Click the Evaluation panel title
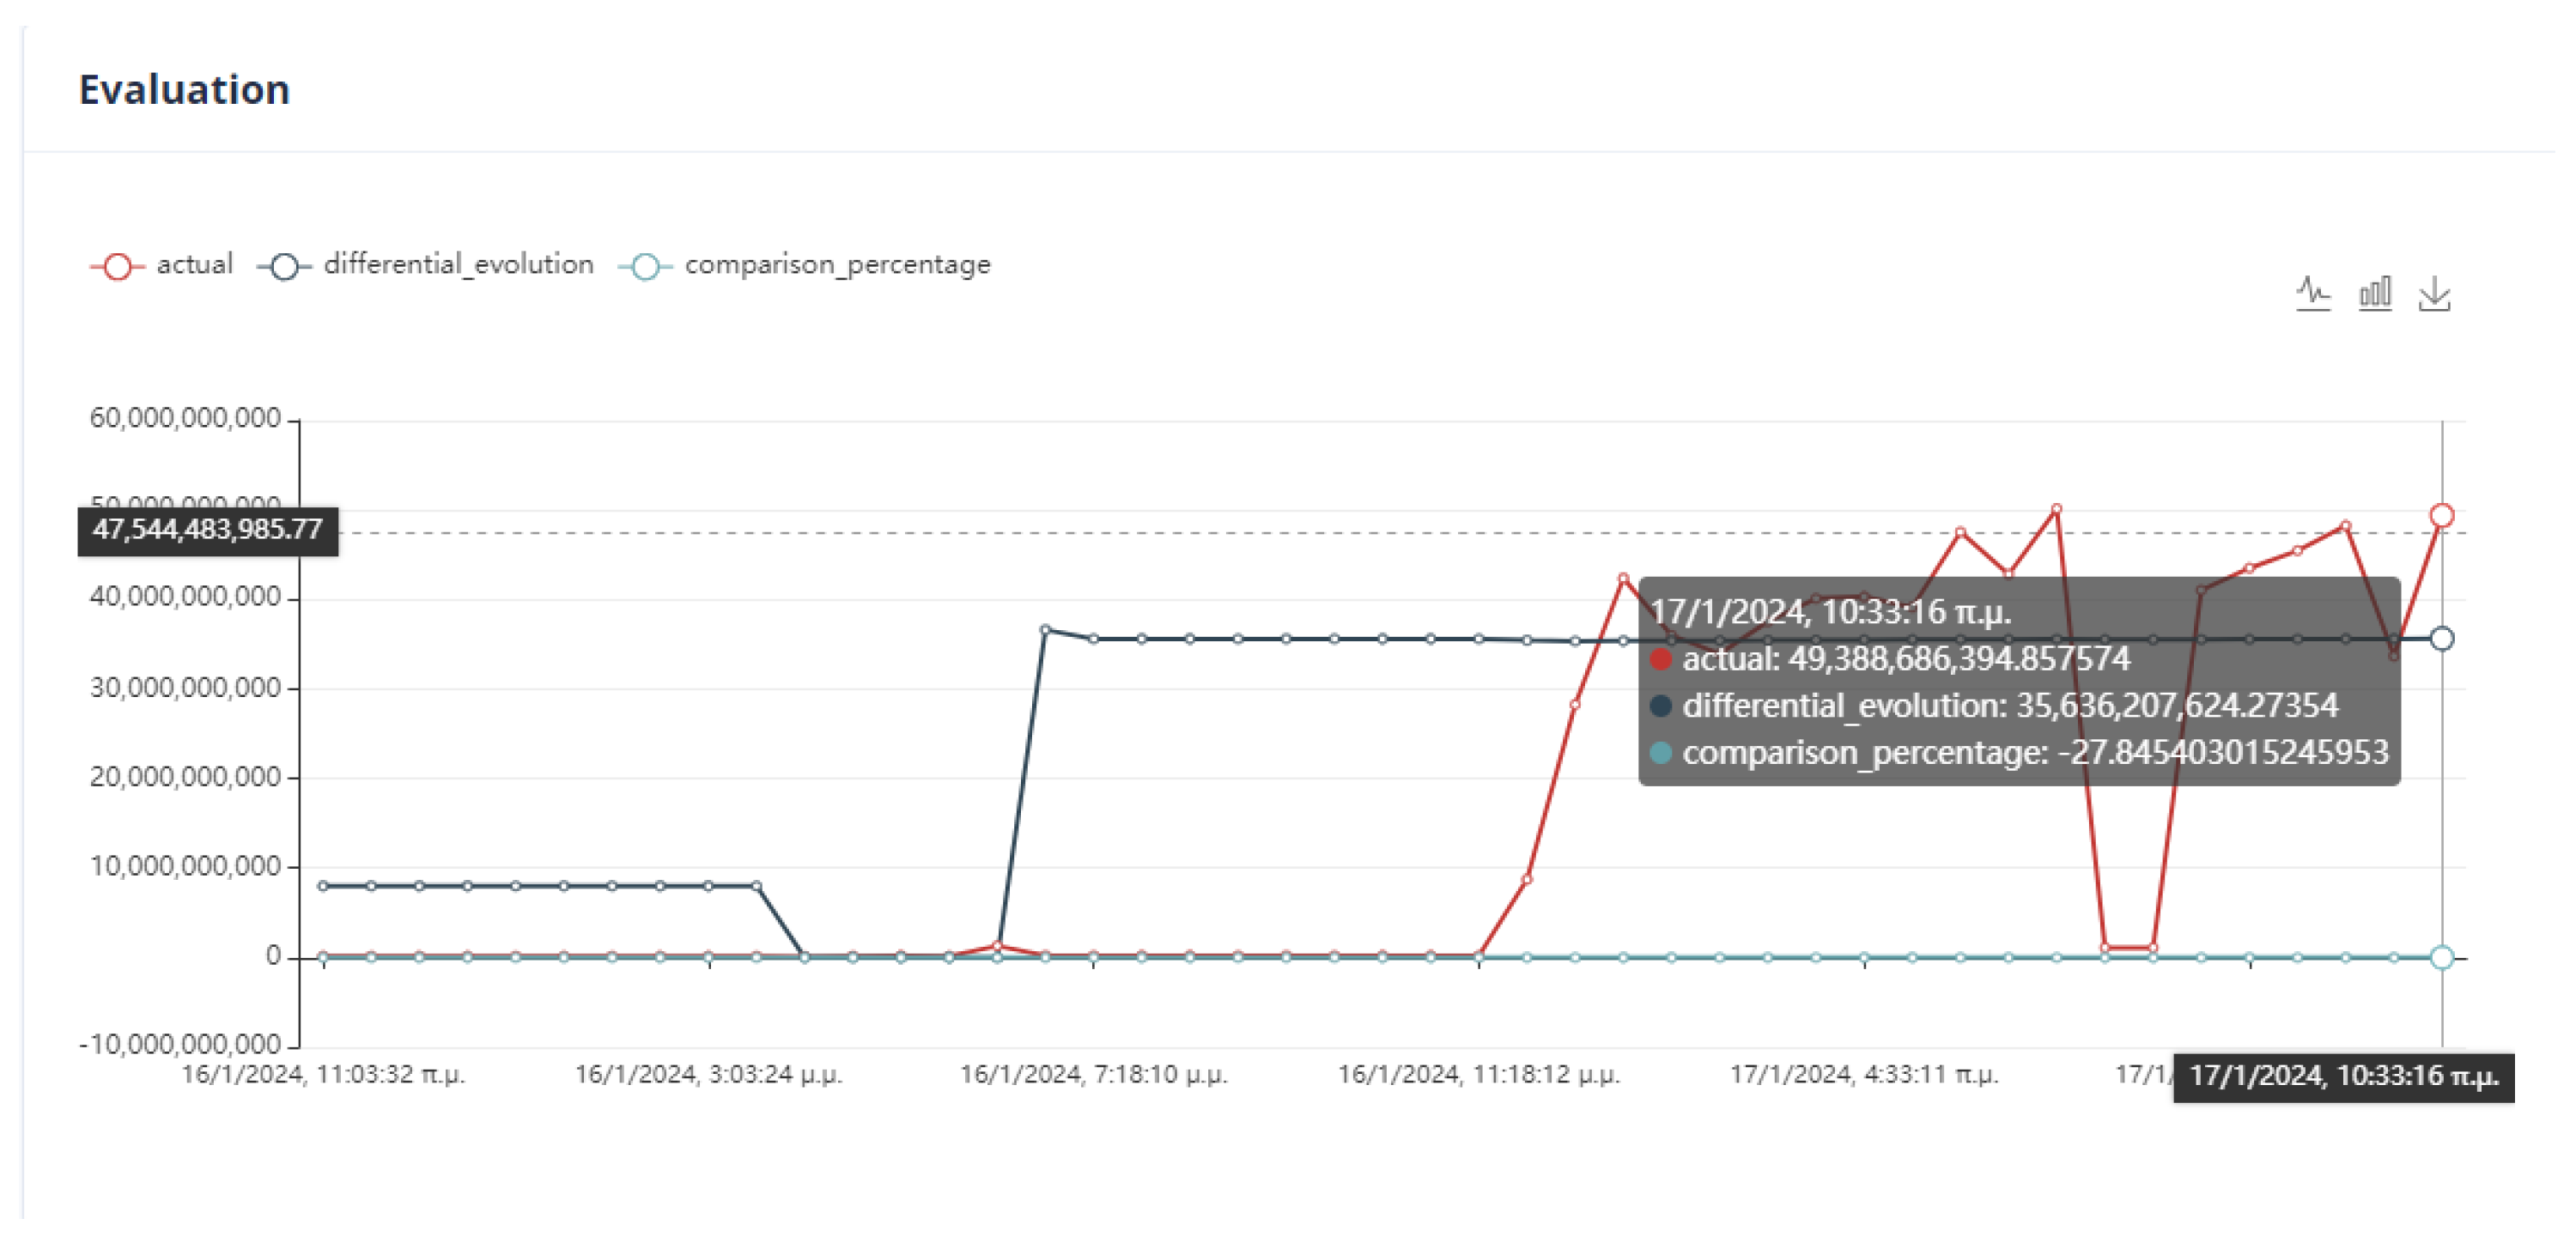The height and width of the screenshot is (1249, 2576). tap(184, 90)
